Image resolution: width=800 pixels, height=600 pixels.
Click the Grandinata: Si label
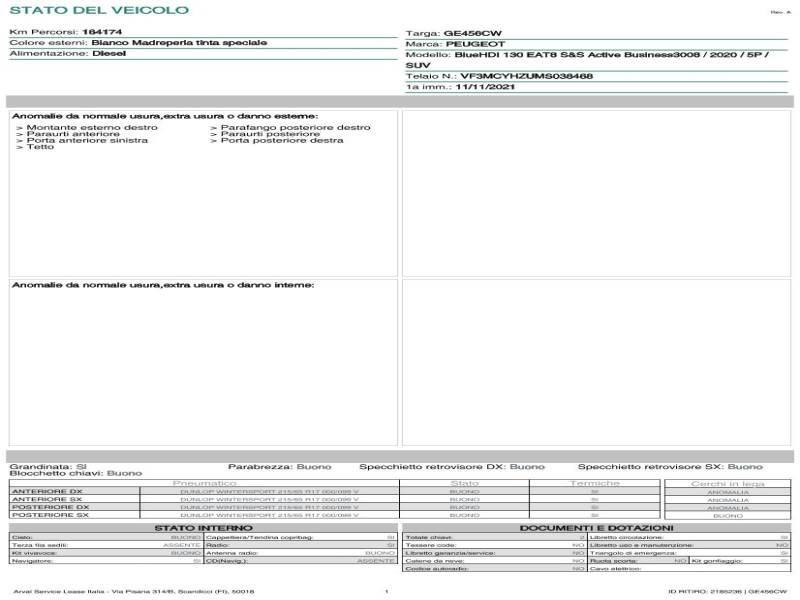(48, 466)
